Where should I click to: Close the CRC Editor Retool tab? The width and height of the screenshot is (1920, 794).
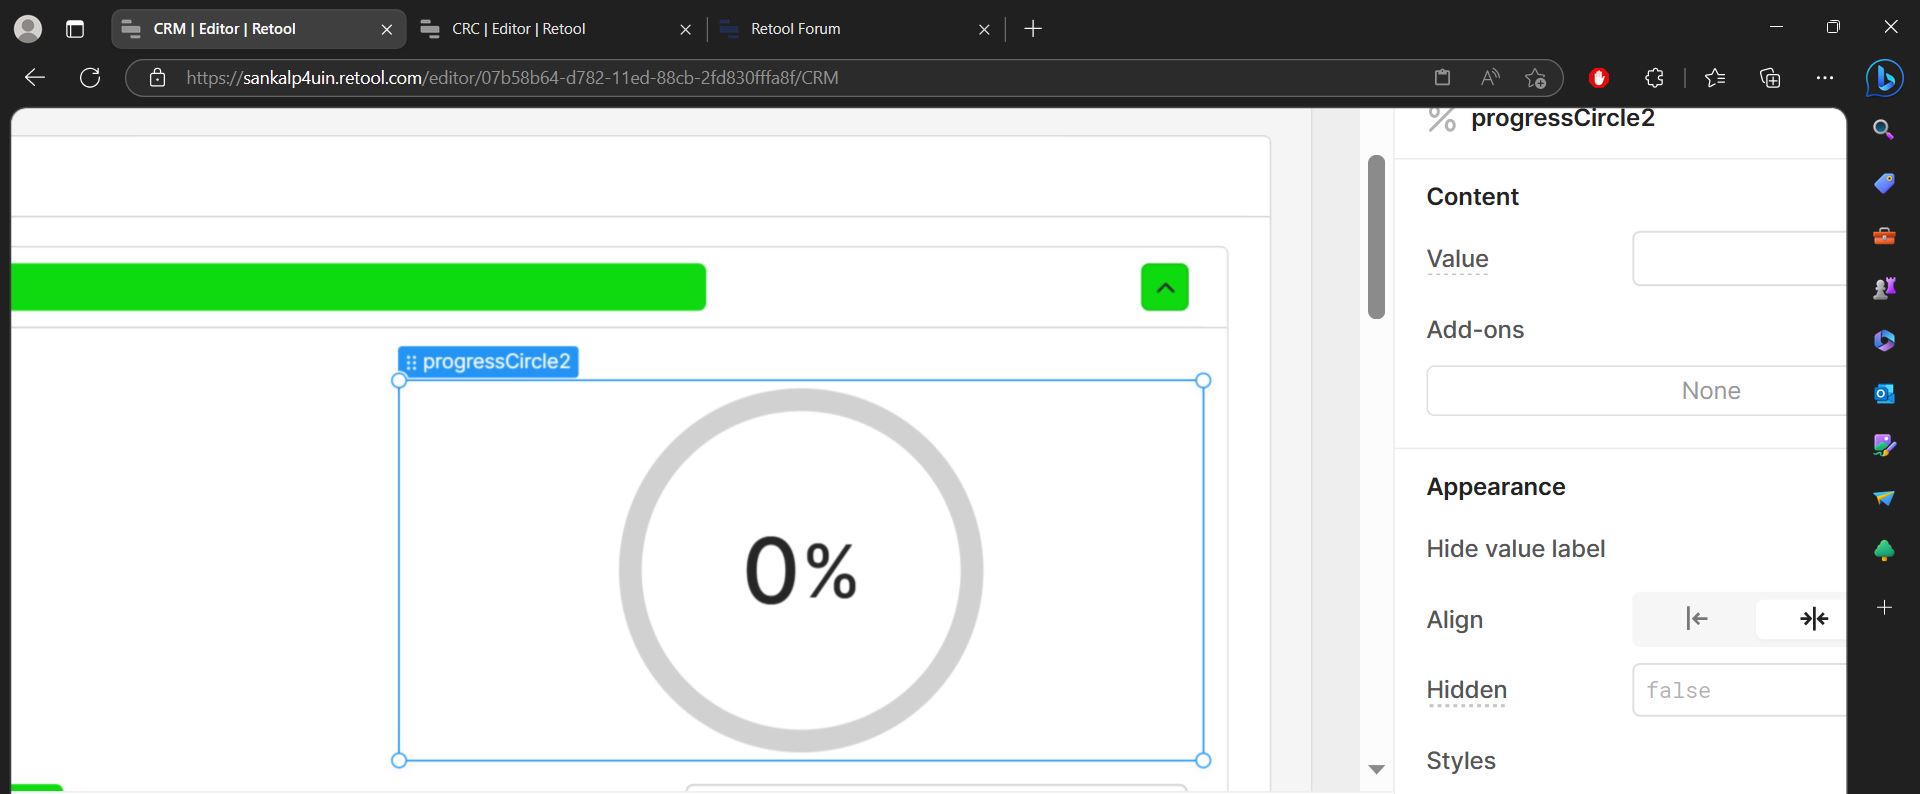[x=685, y=30]
